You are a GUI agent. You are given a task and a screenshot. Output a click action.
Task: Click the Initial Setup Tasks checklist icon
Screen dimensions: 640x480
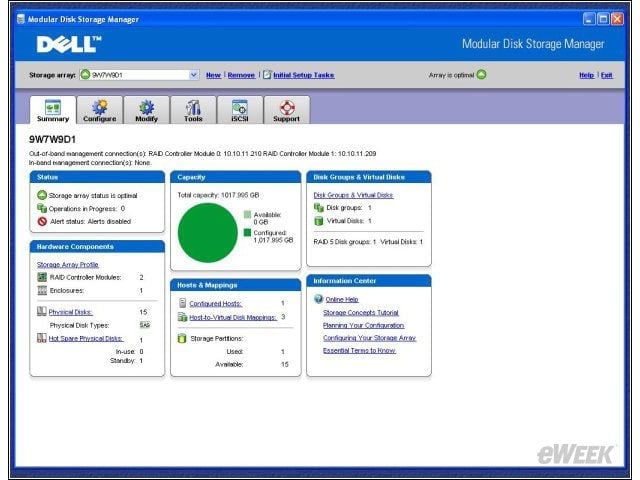[267, 75]
